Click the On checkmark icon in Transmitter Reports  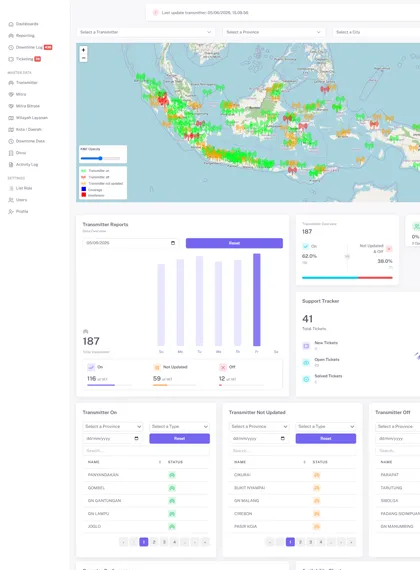91,368
